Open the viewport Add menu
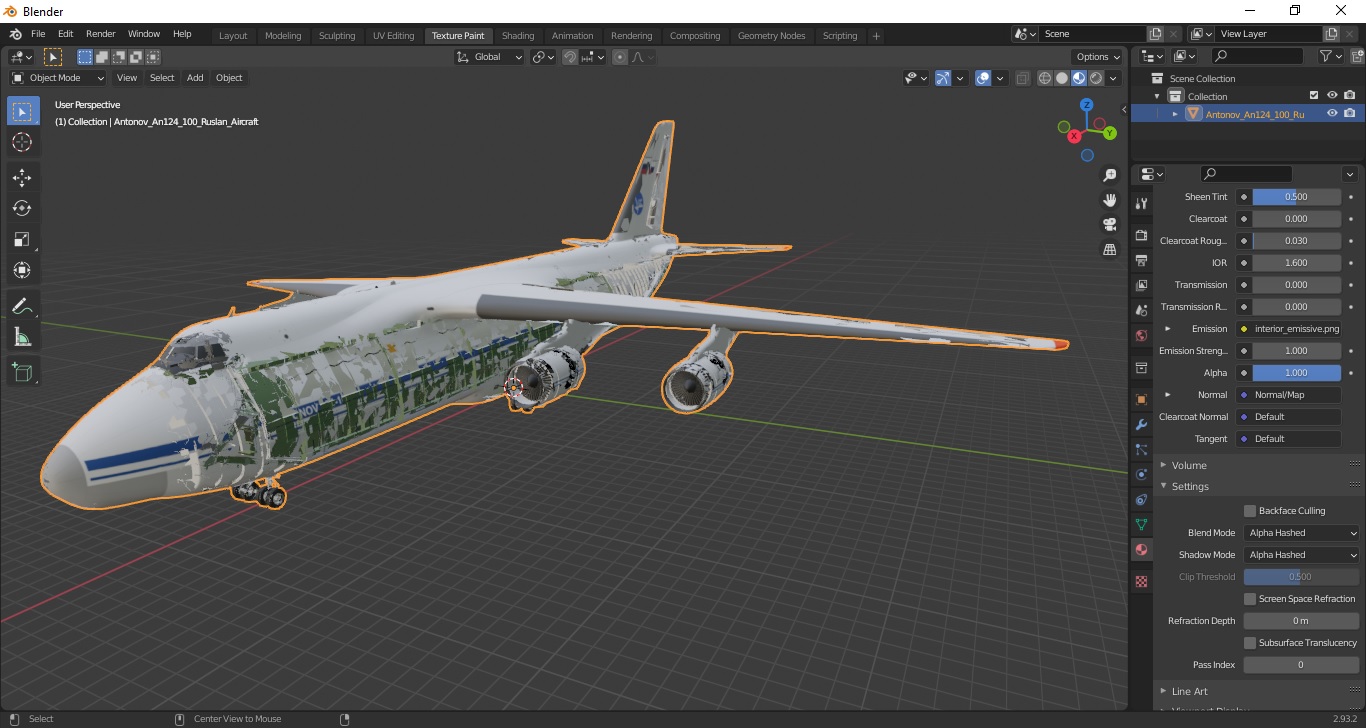This screenshot has height=728, width=1366. [195, 78]
